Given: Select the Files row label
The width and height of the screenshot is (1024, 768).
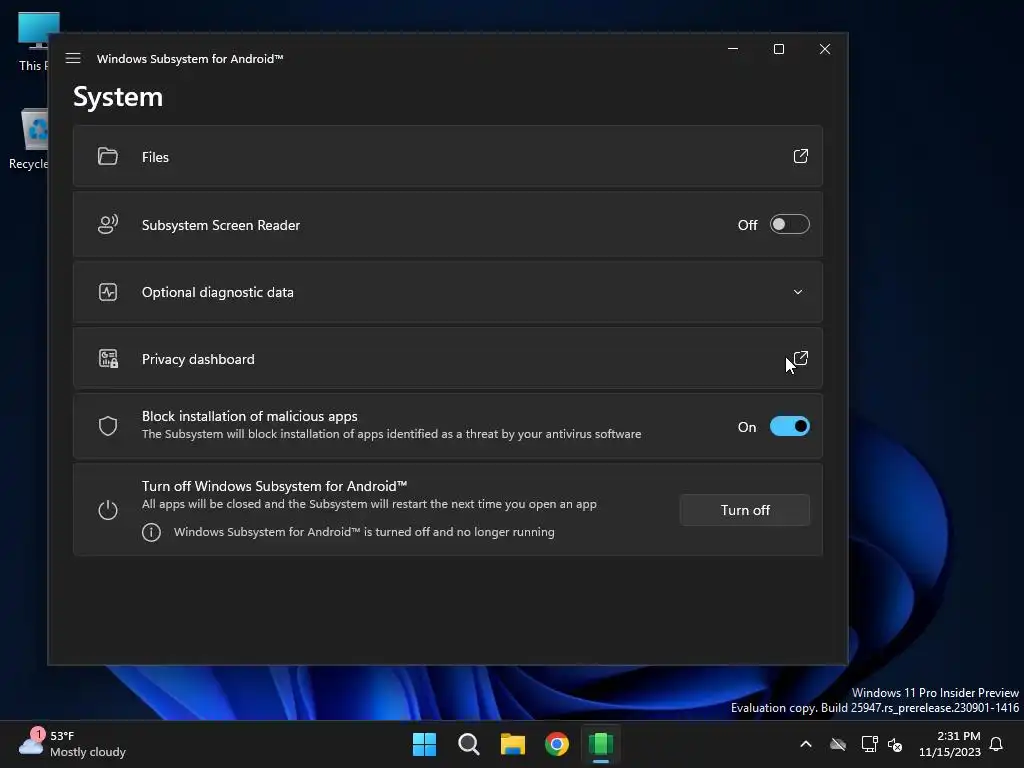Looking at the screenshot, I should coord(155,157).
